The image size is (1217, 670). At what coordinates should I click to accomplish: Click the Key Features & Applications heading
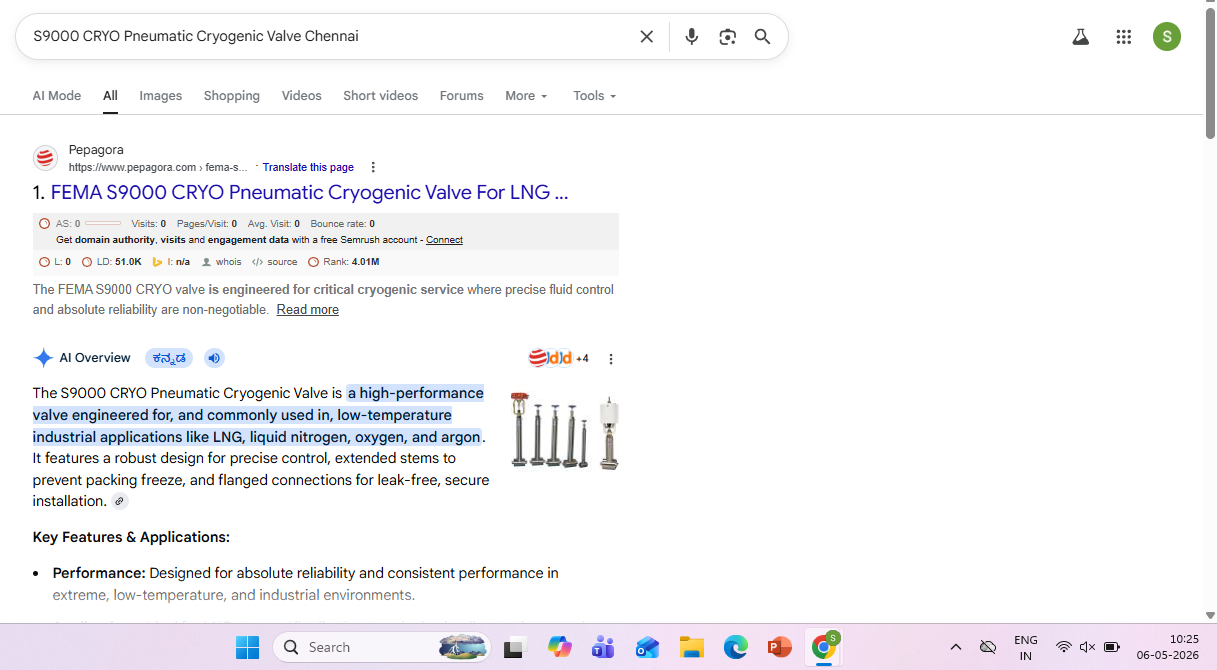pos(131,538)
